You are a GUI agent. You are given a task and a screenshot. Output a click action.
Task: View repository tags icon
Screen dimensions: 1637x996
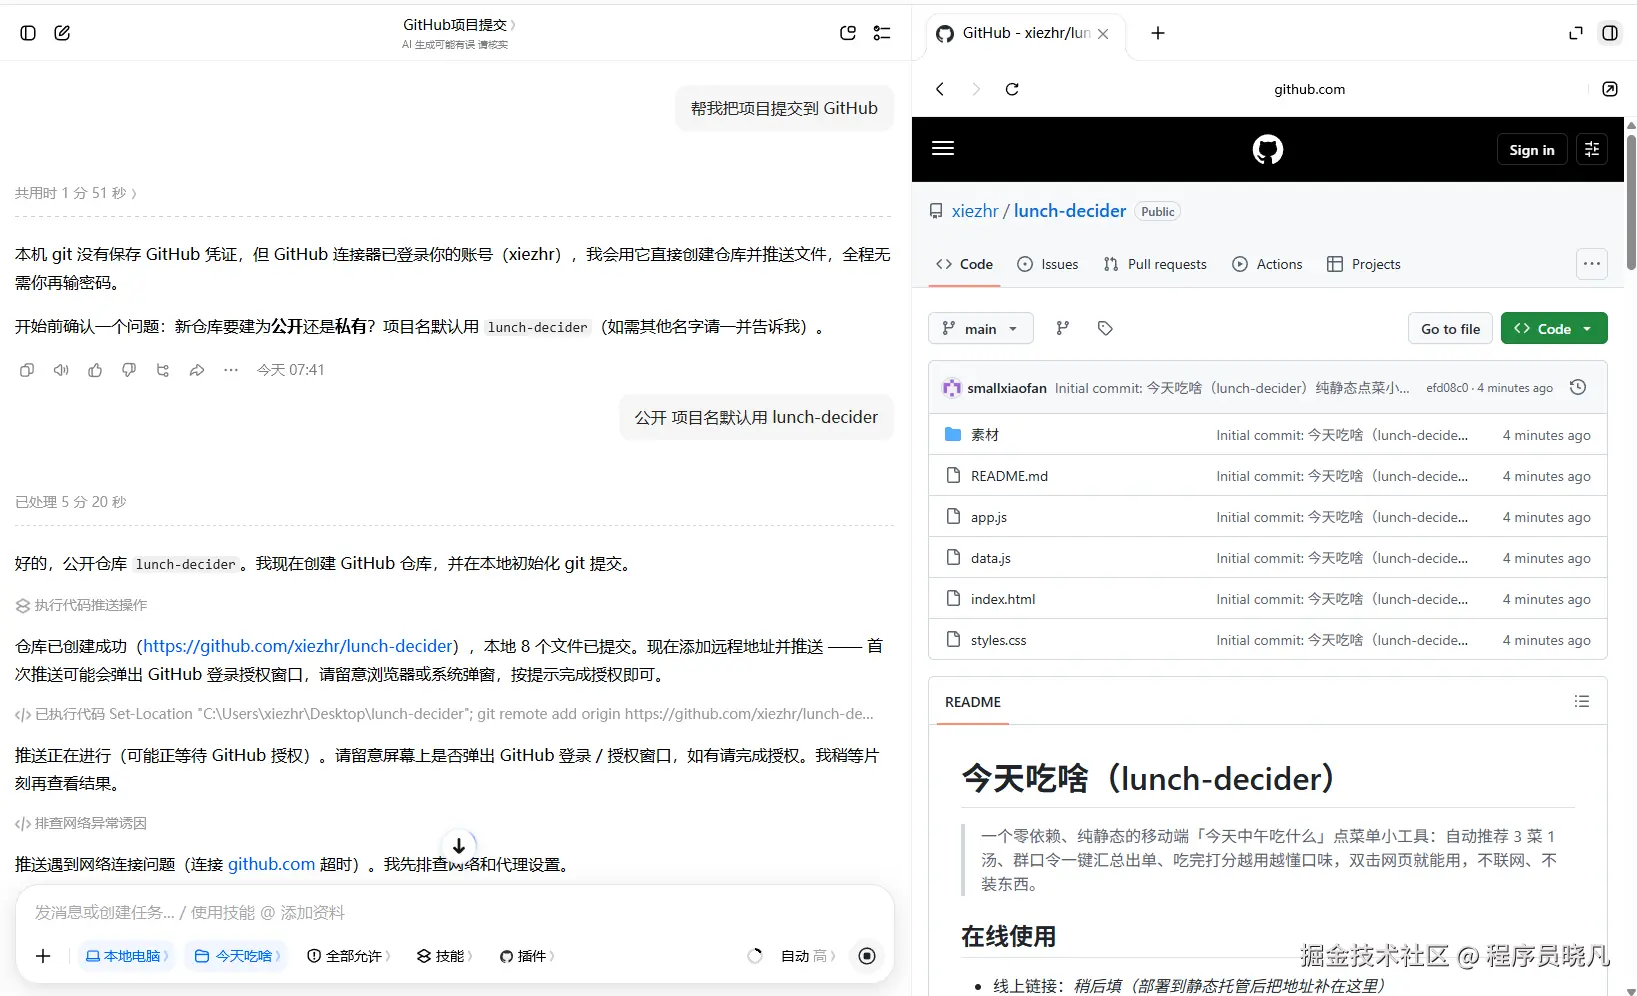1105,328
